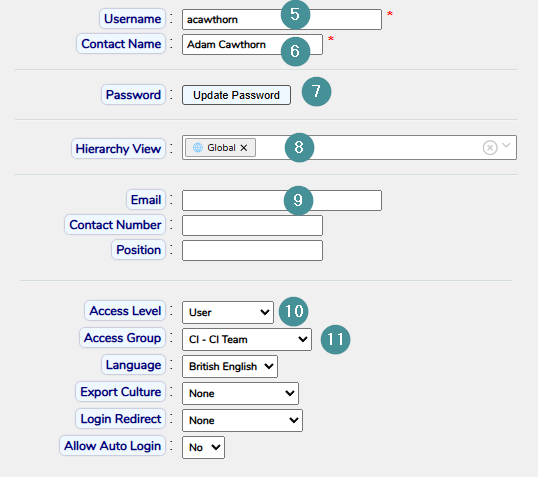Click into the Contact Name field

[x=252, y=44]
